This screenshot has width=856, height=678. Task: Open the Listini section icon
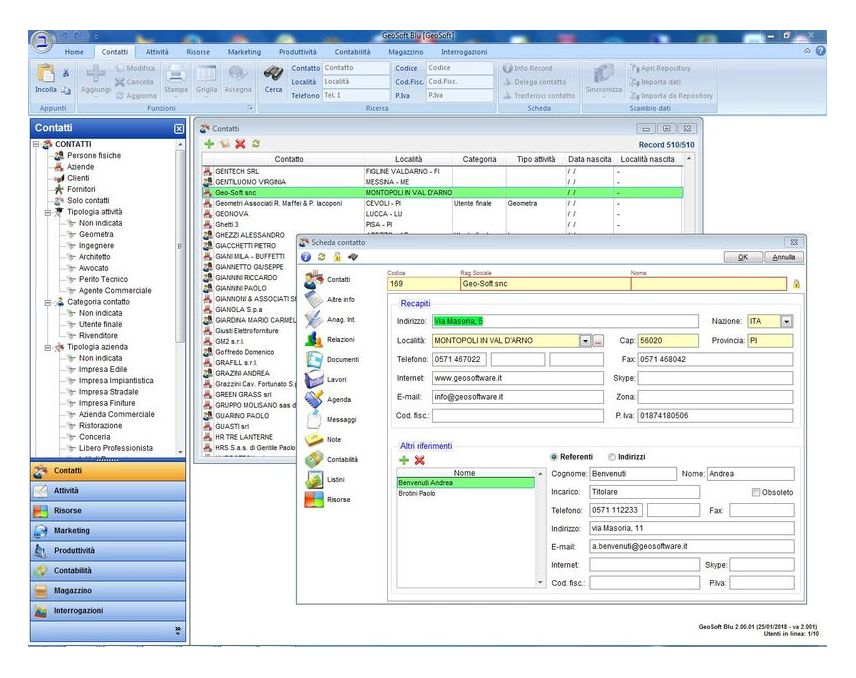click(x=314, y=479)
